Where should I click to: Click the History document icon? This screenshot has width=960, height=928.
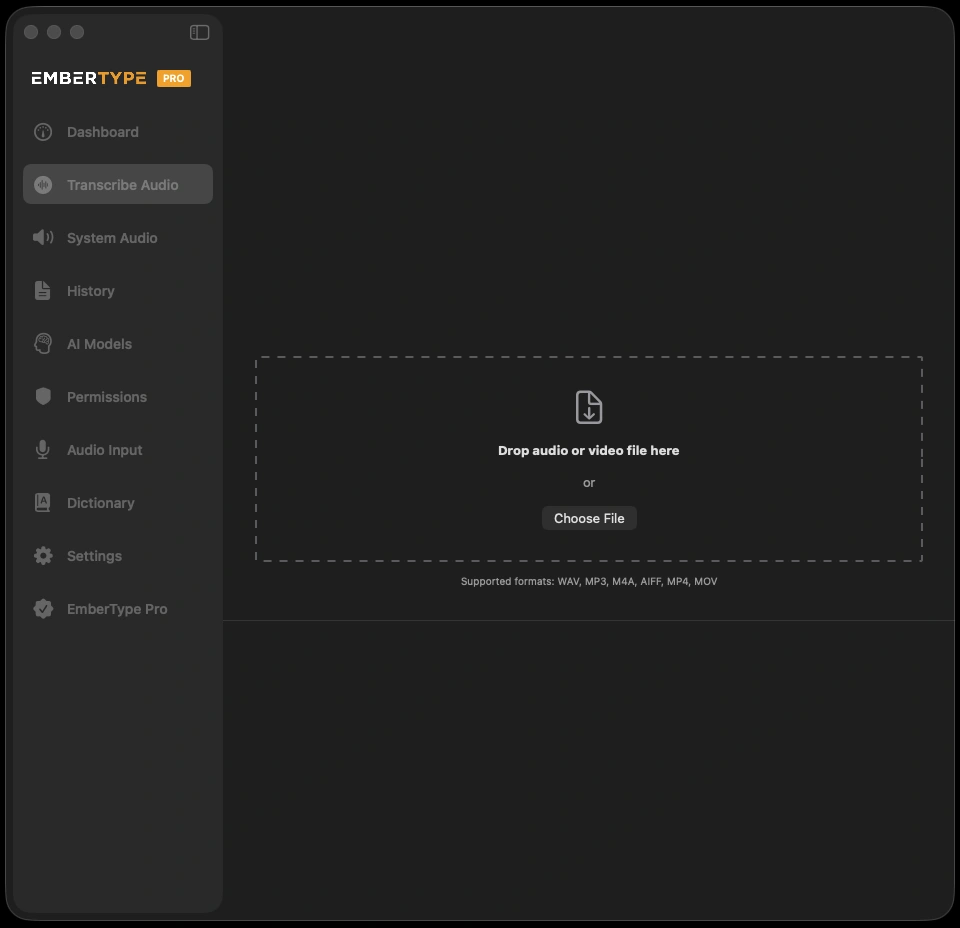click(42, 291)
